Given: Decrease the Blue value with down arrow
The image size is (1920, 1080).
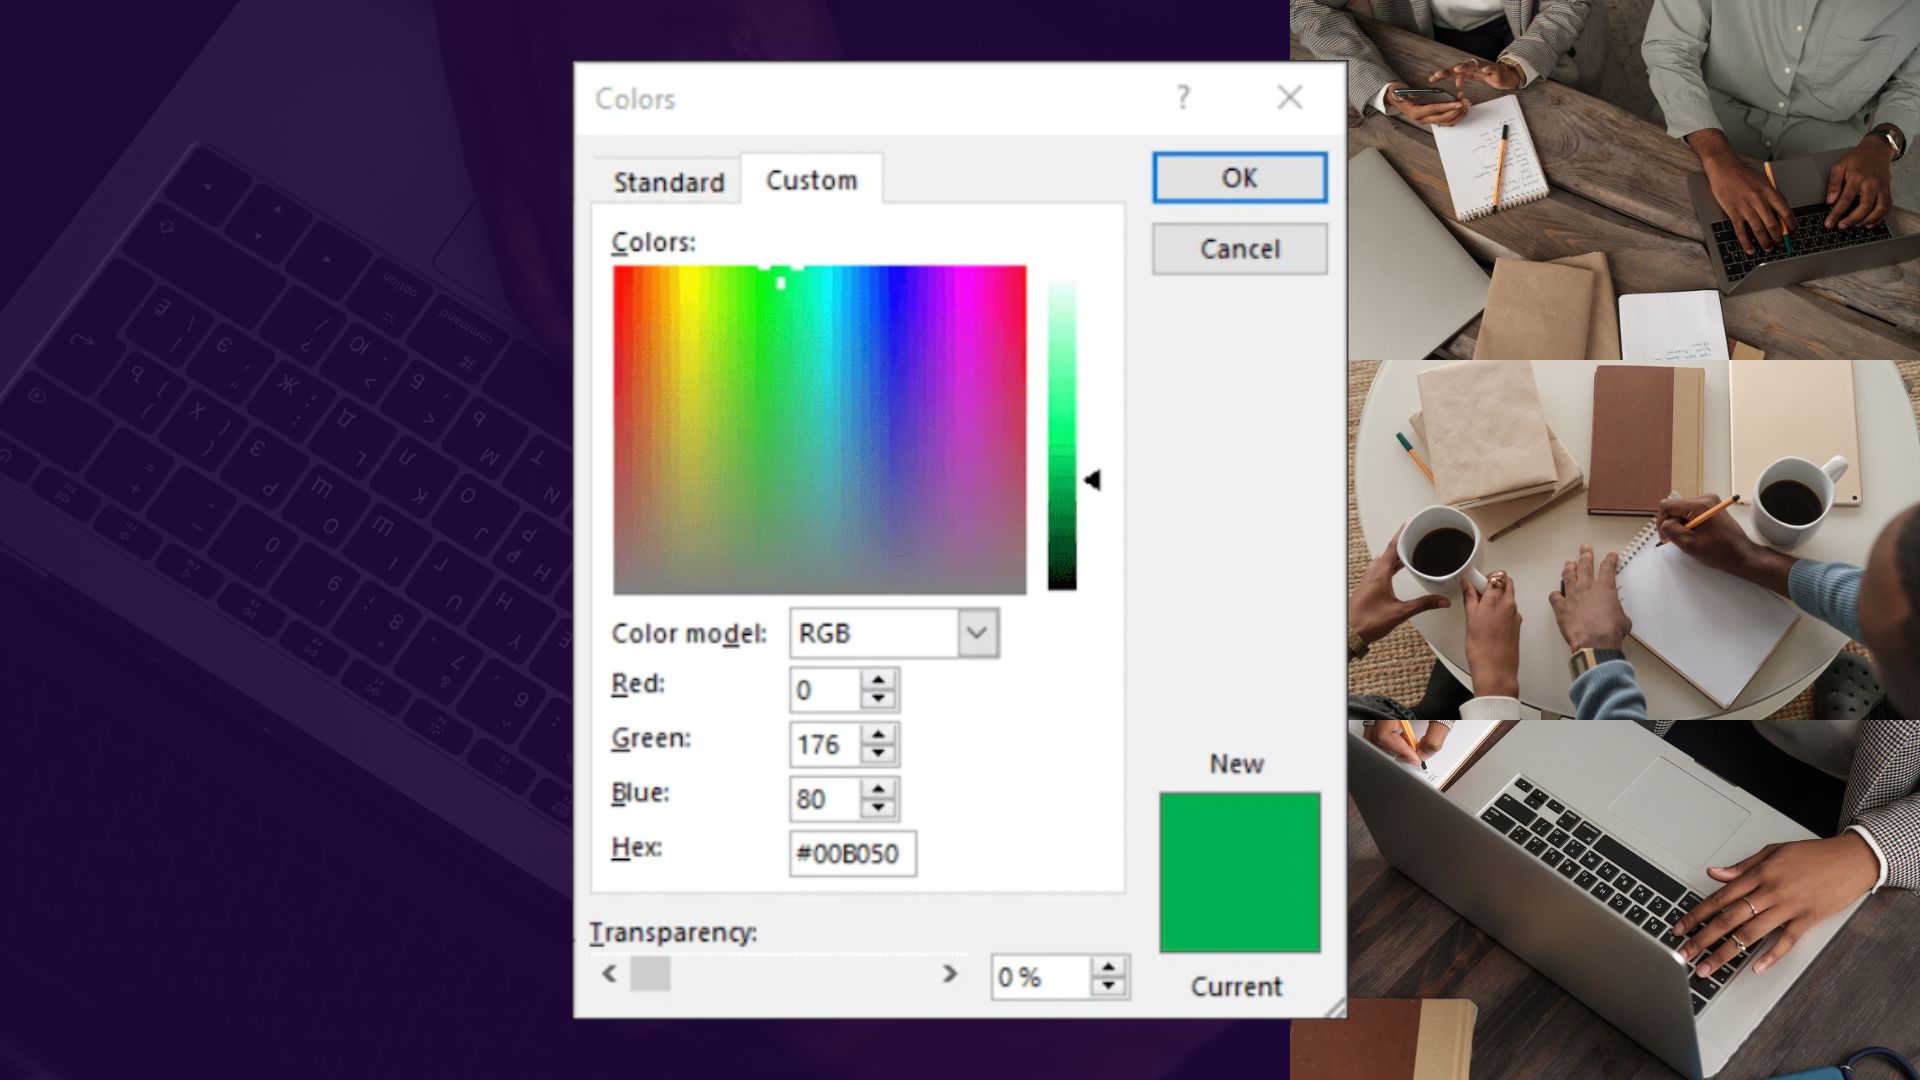Looking at the screenshot, I should [x=878, y=807].
